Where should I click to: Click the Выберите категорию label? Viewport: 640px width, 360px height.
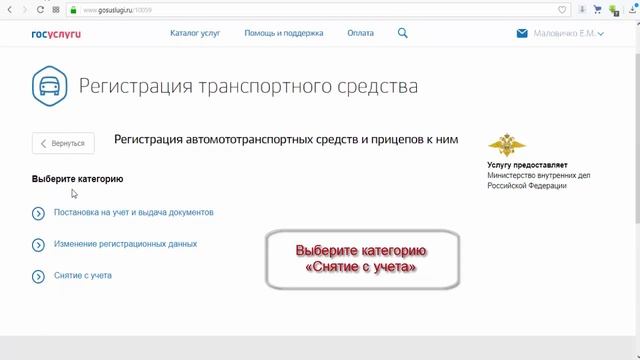point(78,179)
